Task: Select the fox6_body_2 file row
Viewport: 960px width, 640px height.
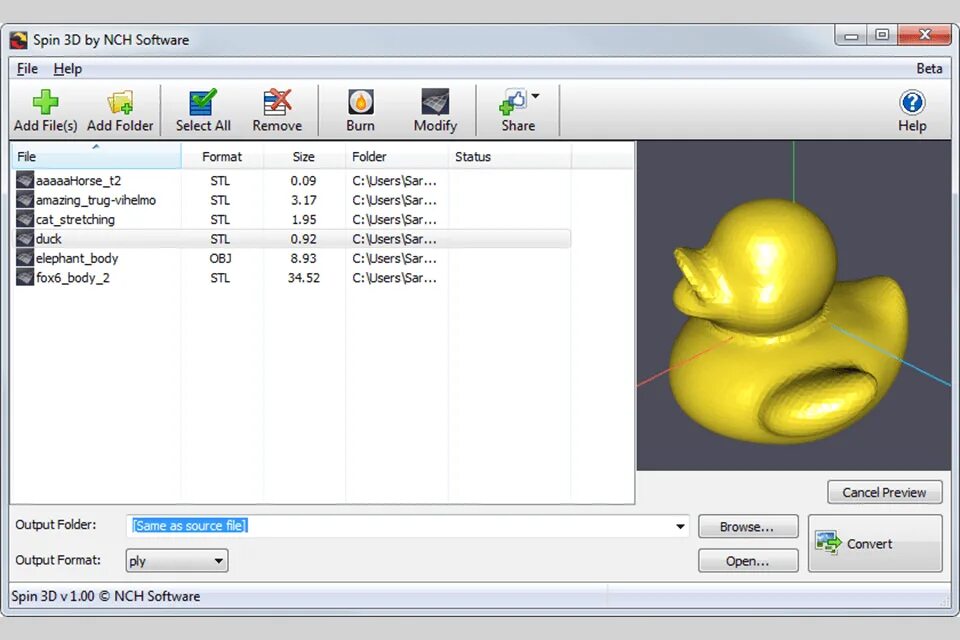Action: pyautogui.click(x=291, y=278)
